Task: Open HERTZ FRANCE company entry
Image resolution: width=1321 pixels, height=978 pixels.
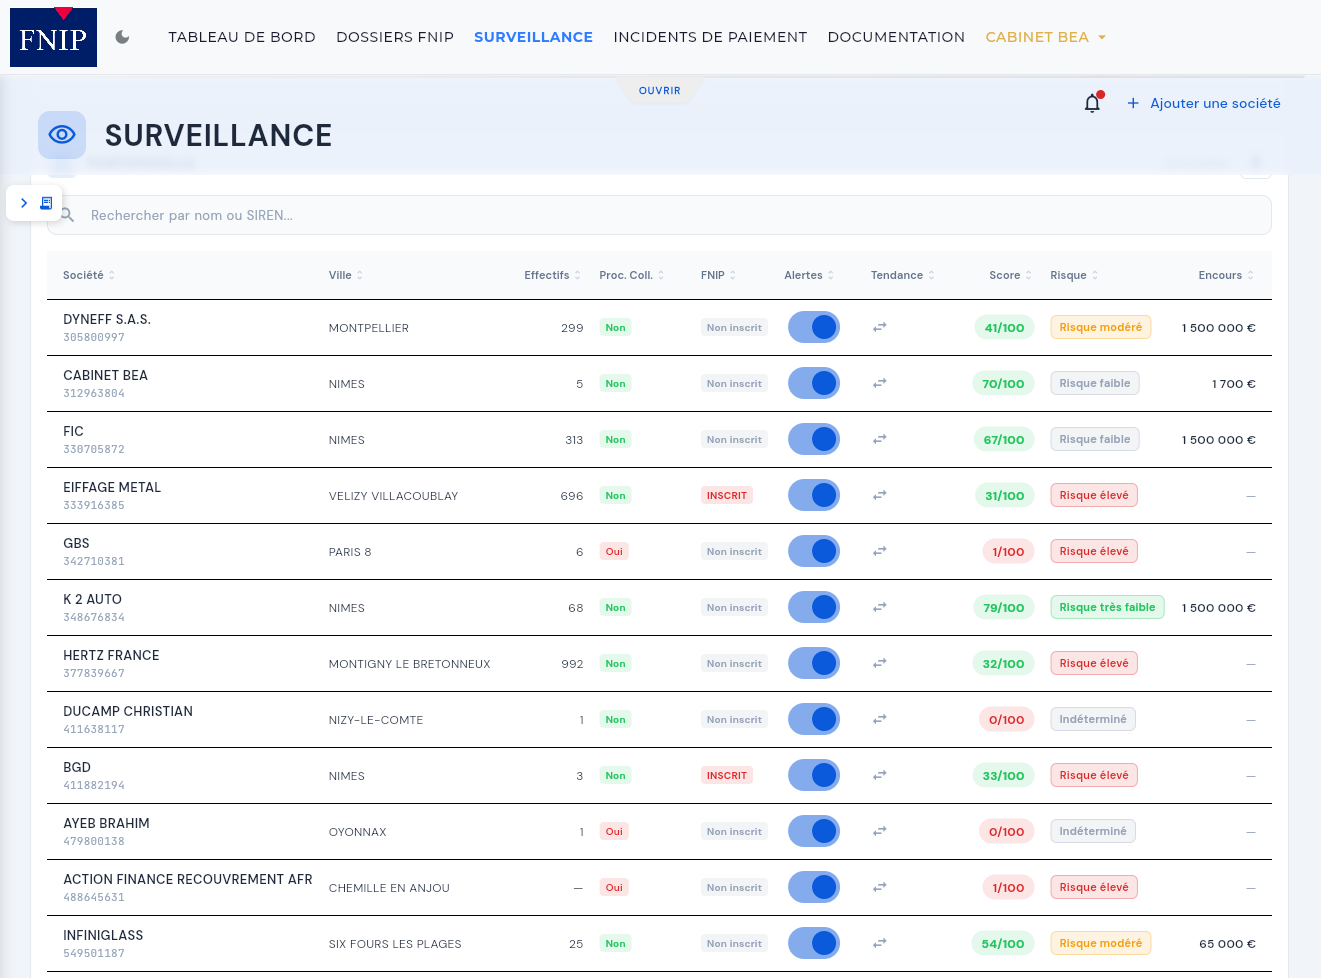Action: click(x=111, y=655)
